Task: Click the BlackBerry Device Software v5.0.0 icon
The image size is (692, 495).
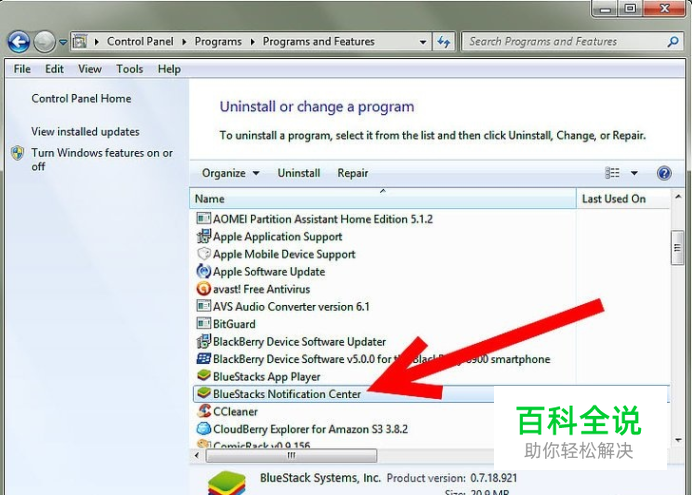Action: tap(203, 359)
